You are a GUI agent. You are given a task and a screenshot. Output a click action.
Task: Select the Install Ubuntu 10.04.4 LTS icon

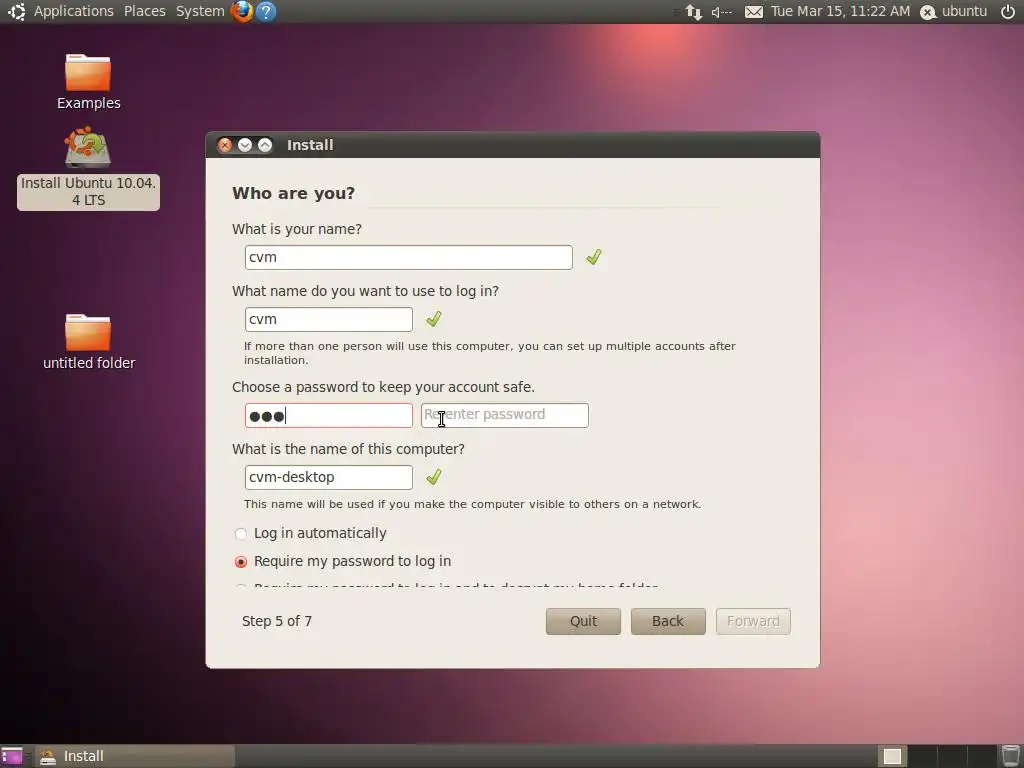[88, 168]
